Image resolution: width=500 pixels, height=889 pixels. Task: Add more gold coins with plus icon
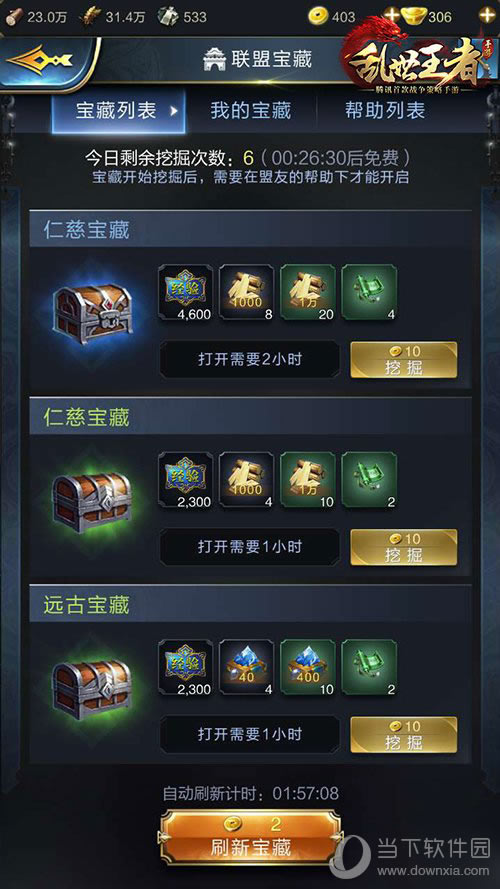(391, 14)
